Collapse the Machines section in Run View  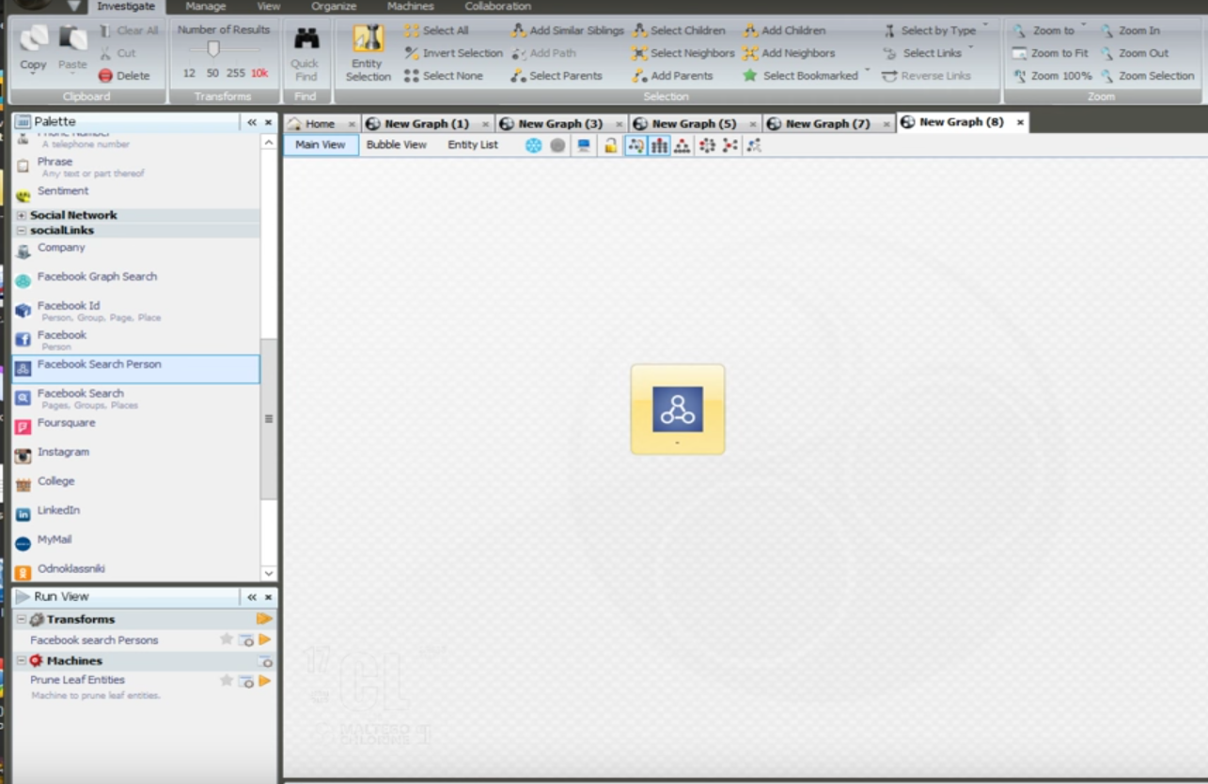tap(22, 661)
